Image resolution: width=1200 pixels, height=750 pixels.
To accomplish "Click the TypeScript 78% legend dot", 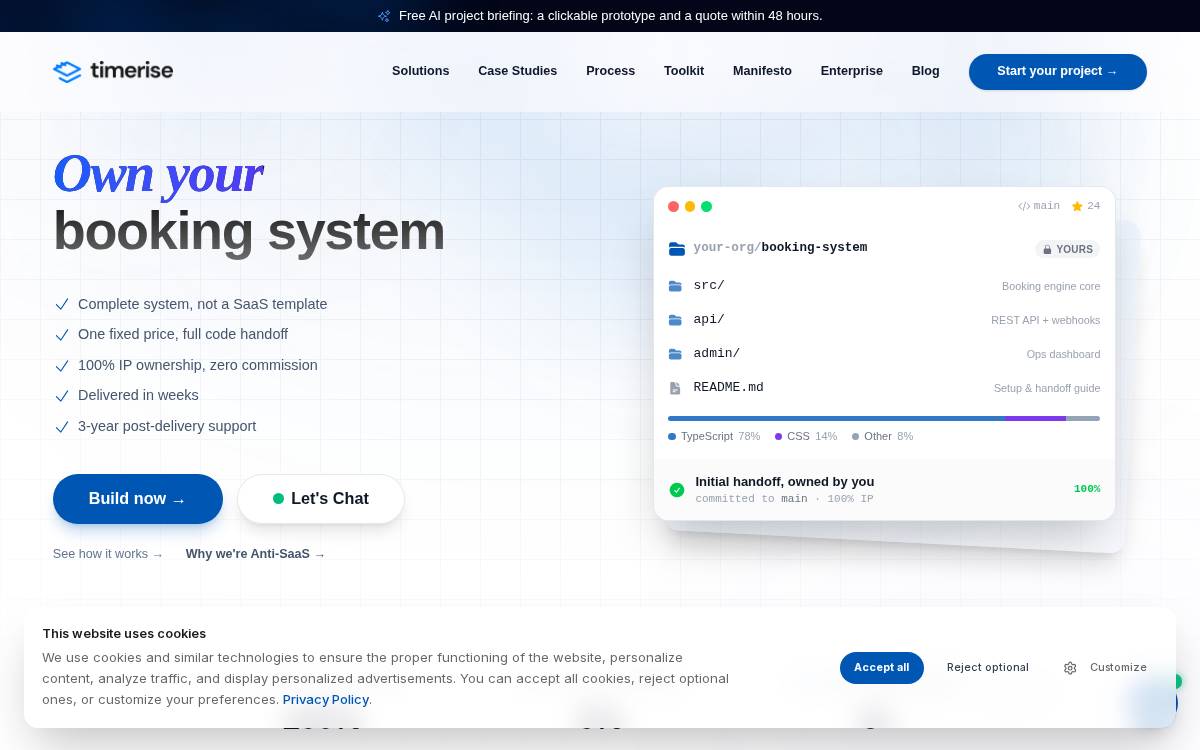I will 672,437.
